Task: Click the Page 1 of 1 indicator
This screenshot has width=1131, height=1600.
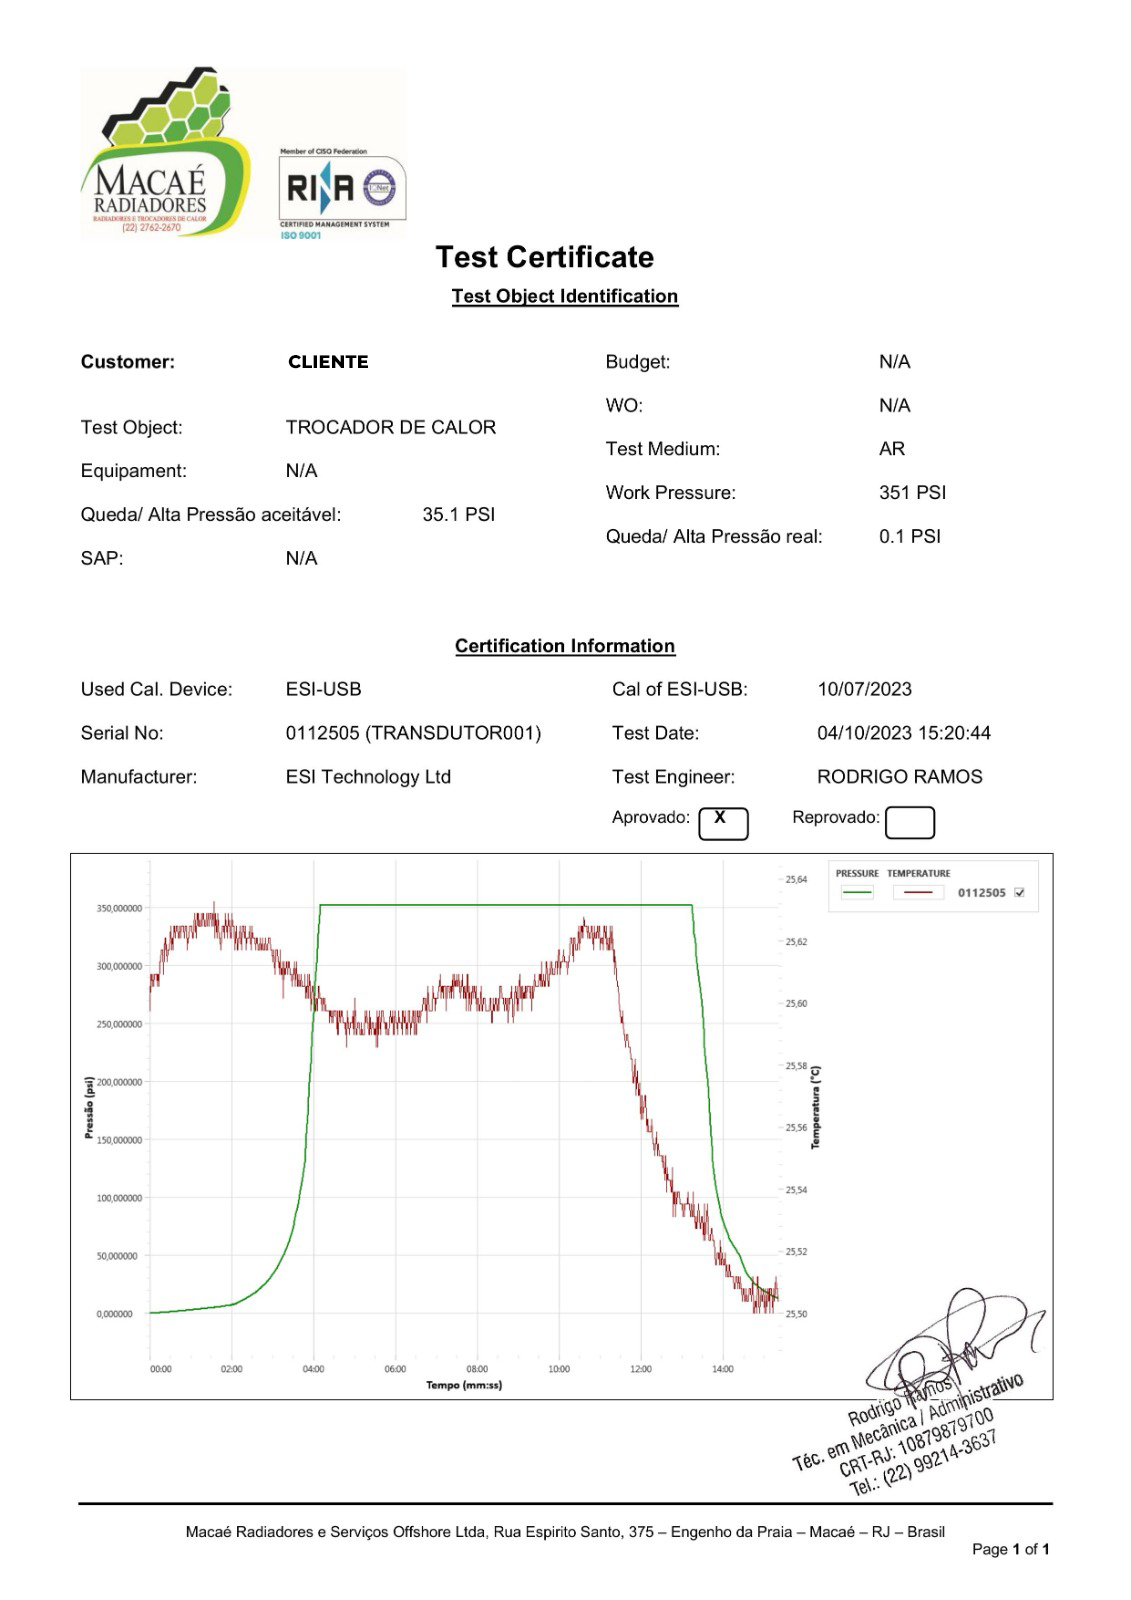Action: pyautogui.click(x=1010, y=1549)
